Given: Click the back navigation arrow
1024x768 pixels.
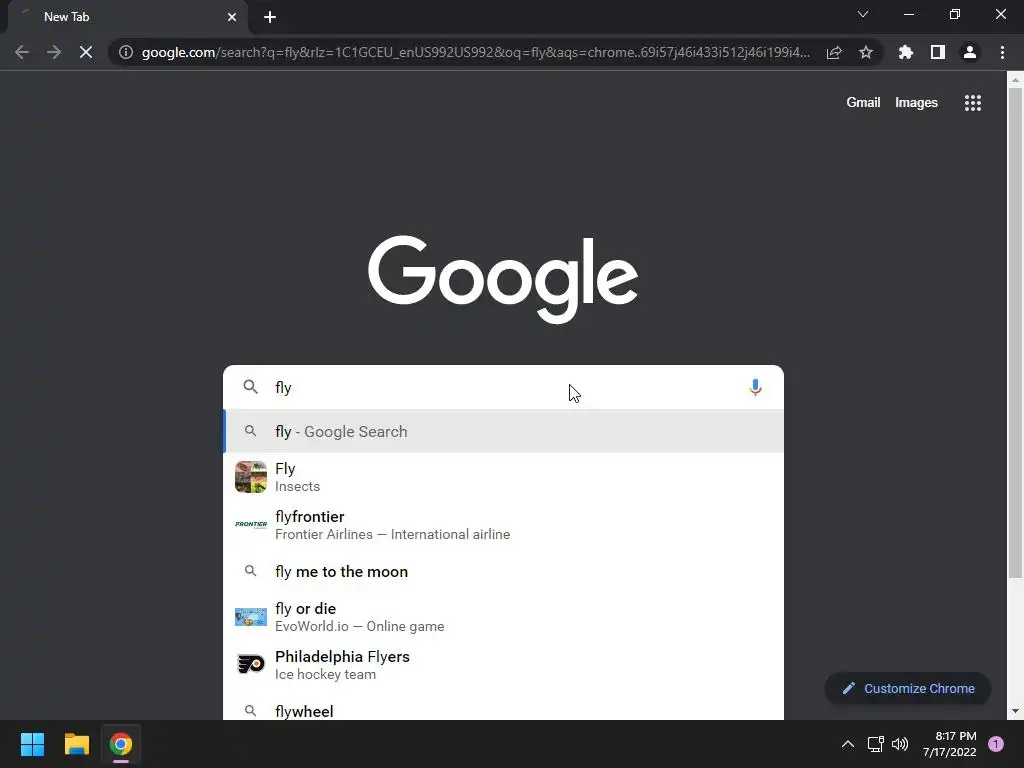Looking at the screenshot, I should [22, 52].
